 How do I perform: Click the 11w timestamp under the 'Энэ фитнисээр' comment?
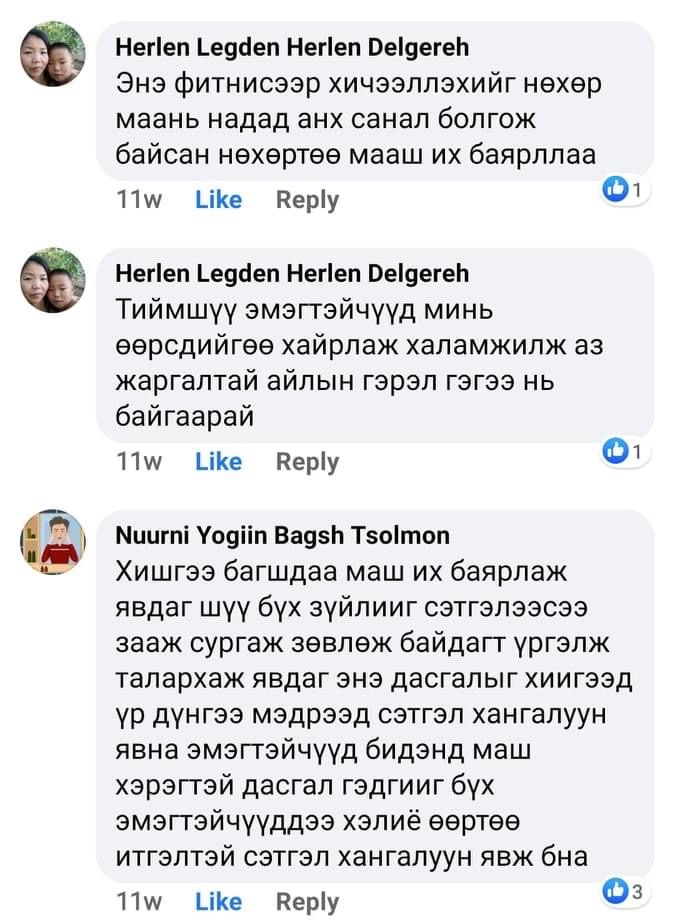[x=139, y=200]
